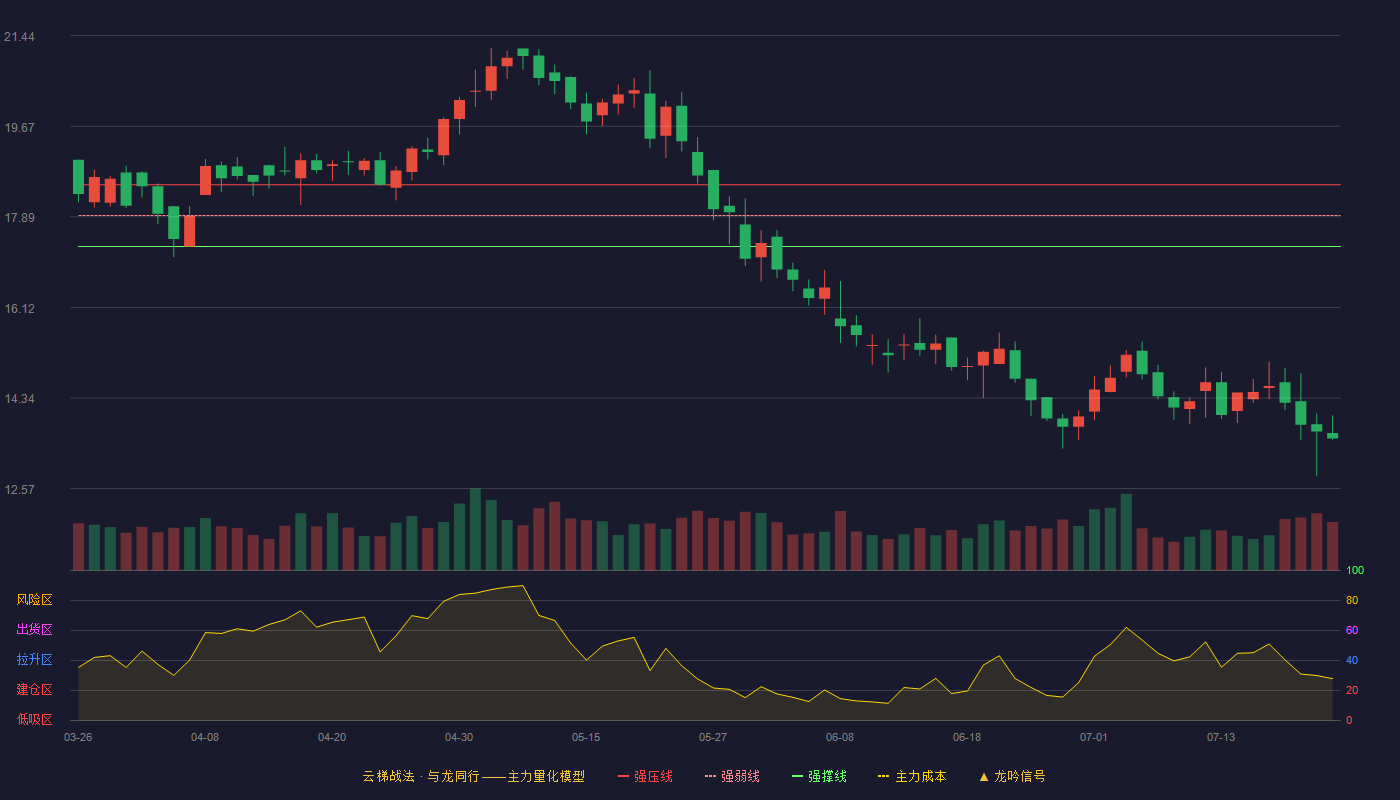Click the 06-18 date axis label
The image size is (1400, 800).
tap(967, 737)
